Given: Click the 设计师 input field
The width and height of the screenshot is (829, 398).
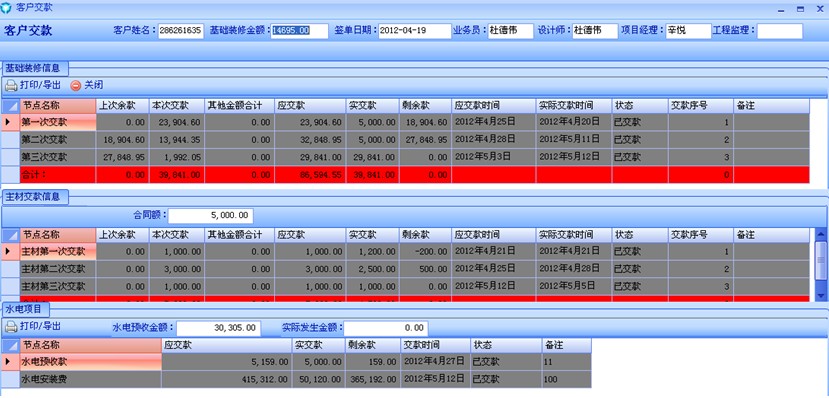Looking at the screenshot, I should [595, 31].
